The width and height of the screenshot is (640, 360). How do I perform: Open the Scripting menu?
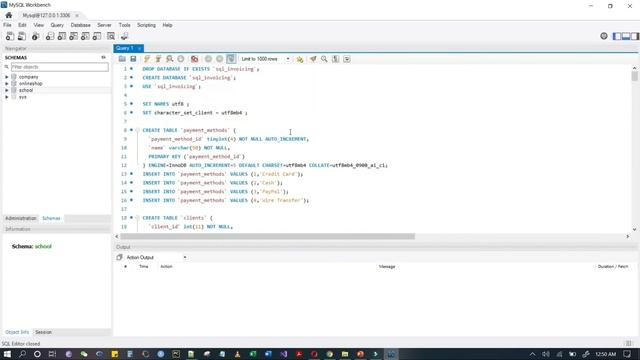coord(146,25)
